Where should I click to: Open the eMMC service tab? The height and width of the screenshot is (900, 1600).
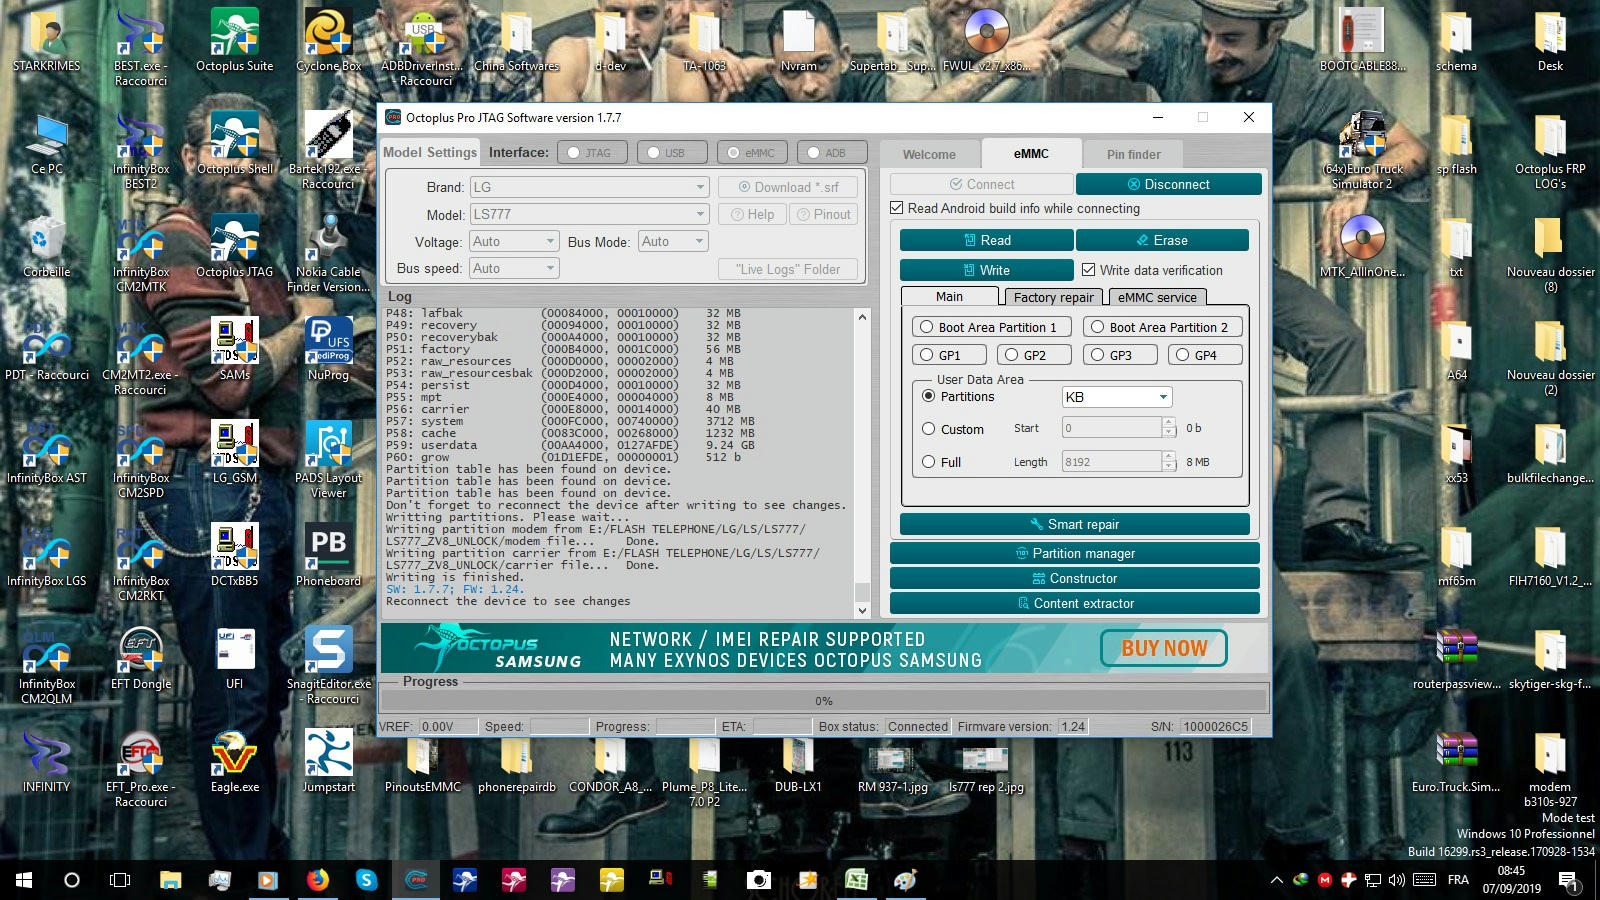coord(1157,297)
